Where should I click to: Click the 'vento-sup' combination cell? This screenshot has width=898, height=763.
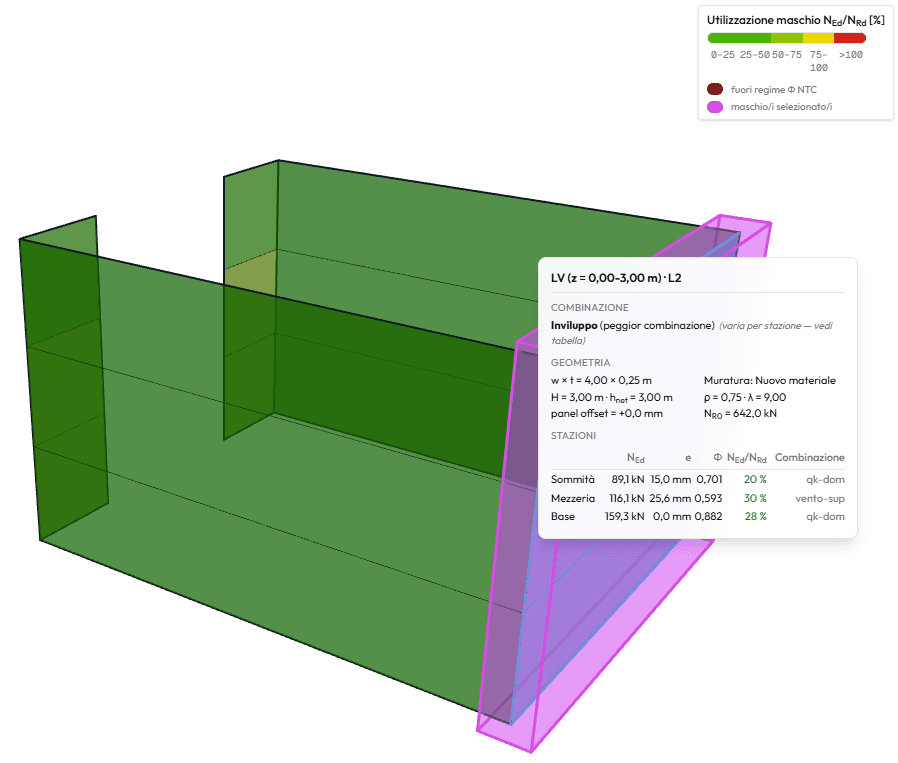tap(820, 498)
